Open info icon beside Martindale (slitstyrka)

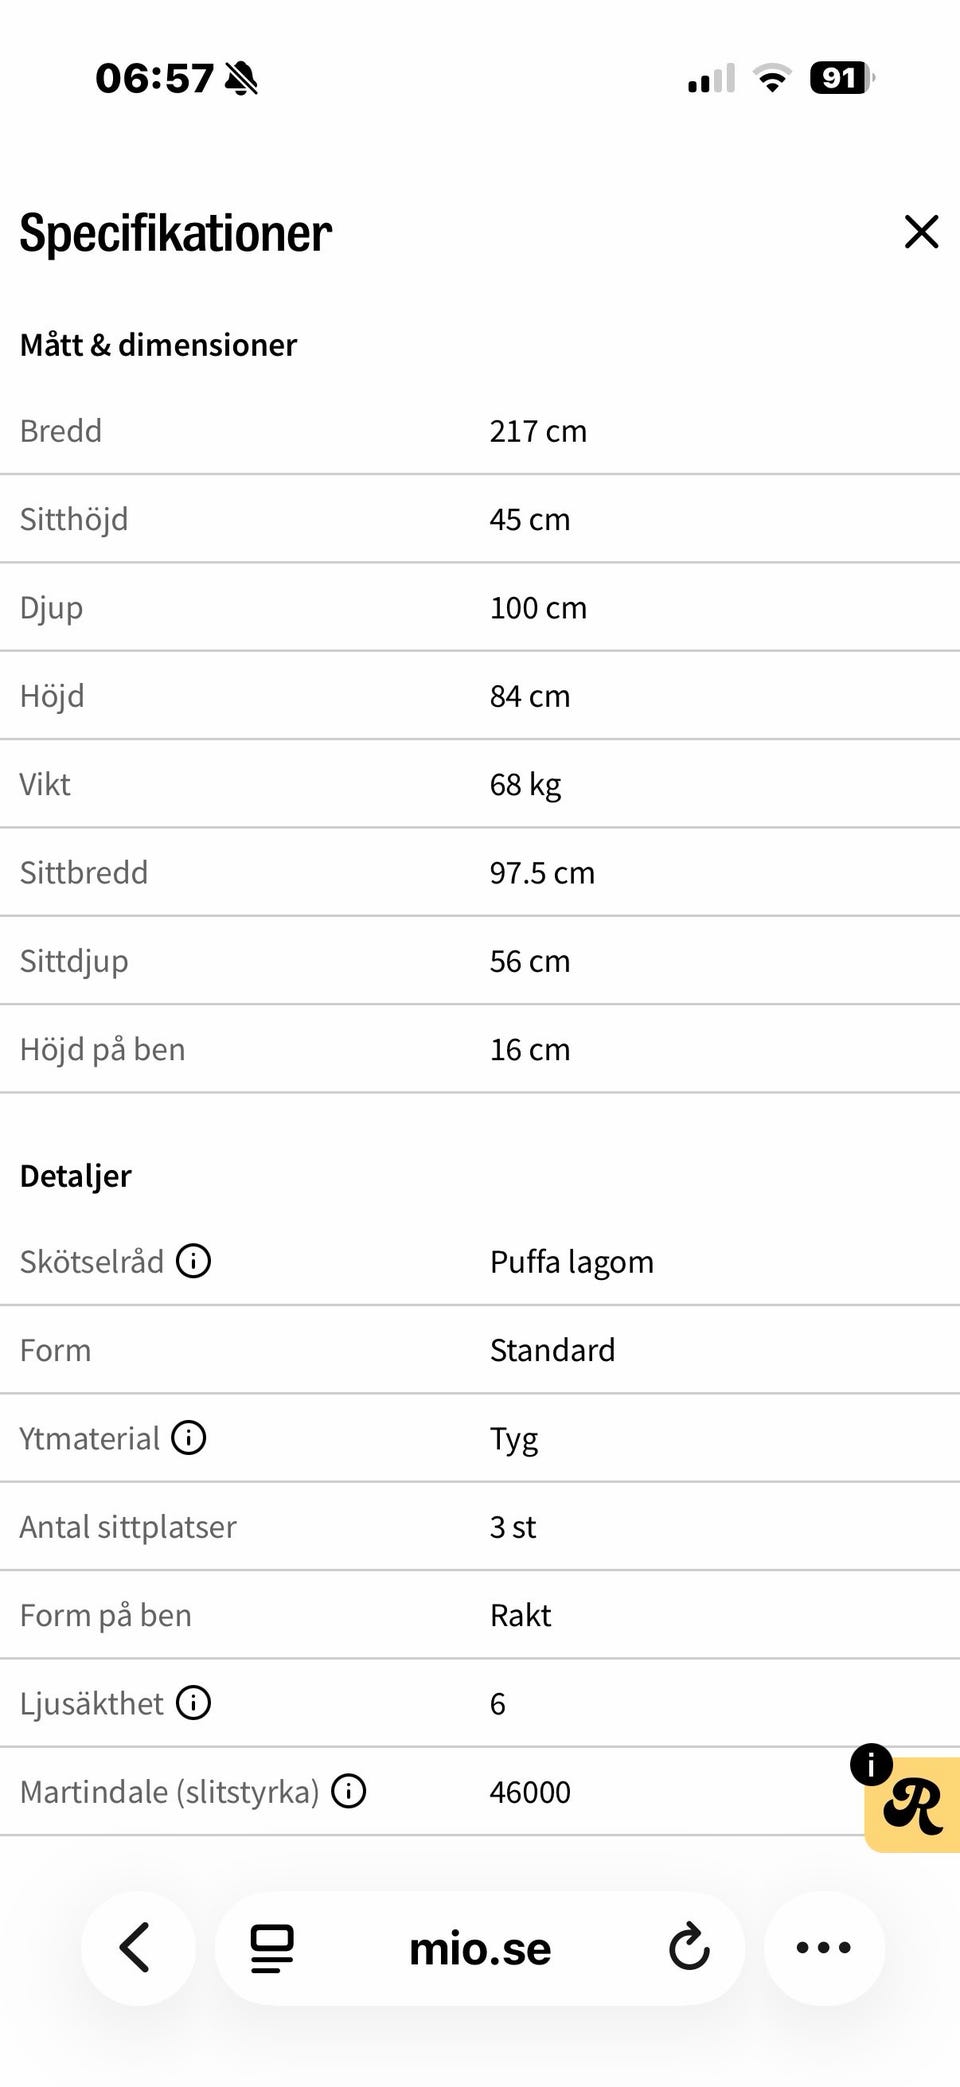pyautogui.click(x=349, y=1791)
